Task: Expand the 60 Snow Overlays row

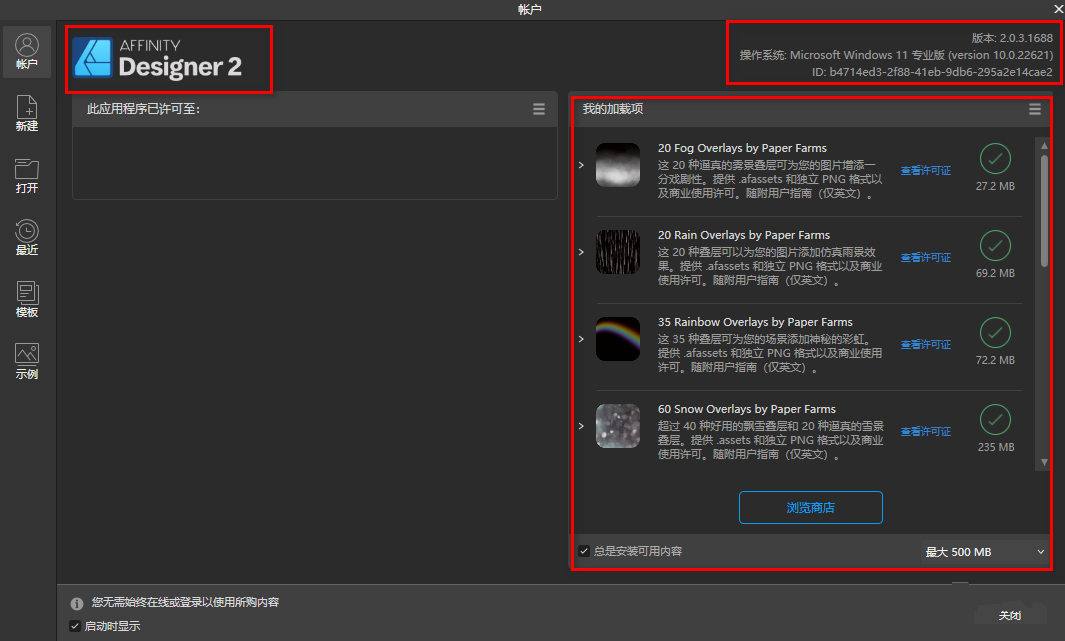Action: click(581, 426)
